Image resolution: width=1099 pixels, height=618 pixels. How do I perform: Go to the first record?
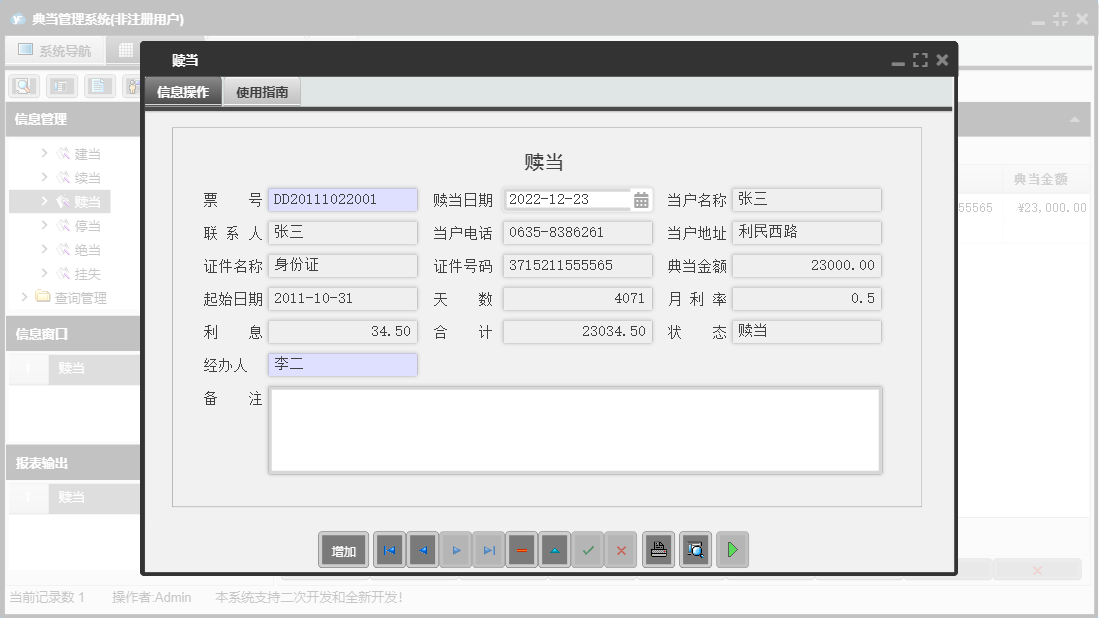click(389, 550)
